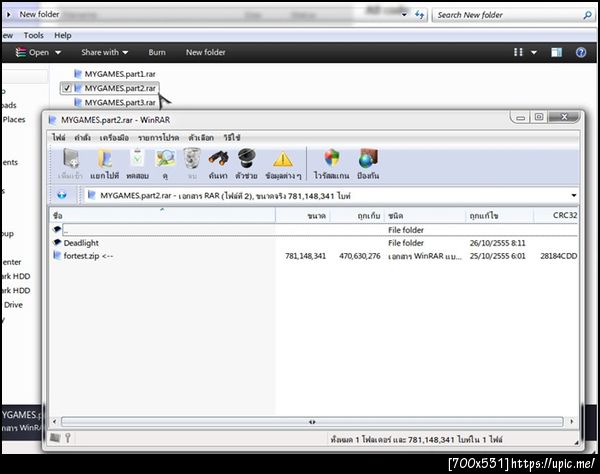Sort by the ถูกแก้ไข (Modified) column header
The height and width of the screenshot is (474, 600).
[499, 215]
